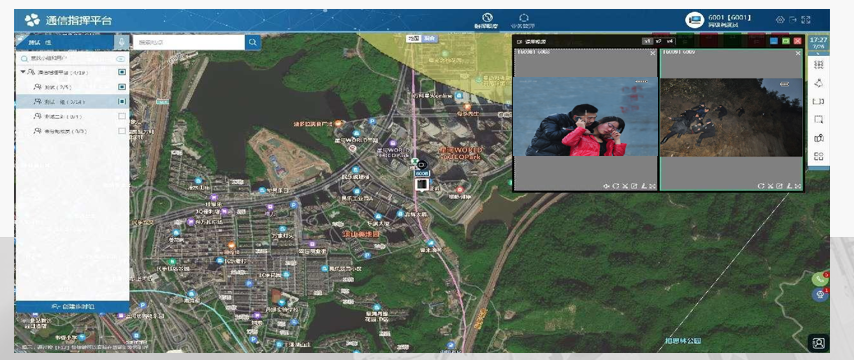The image size is (854, 360).
Task: Click the logout icon in the header
Action: (x=793, y=20)
